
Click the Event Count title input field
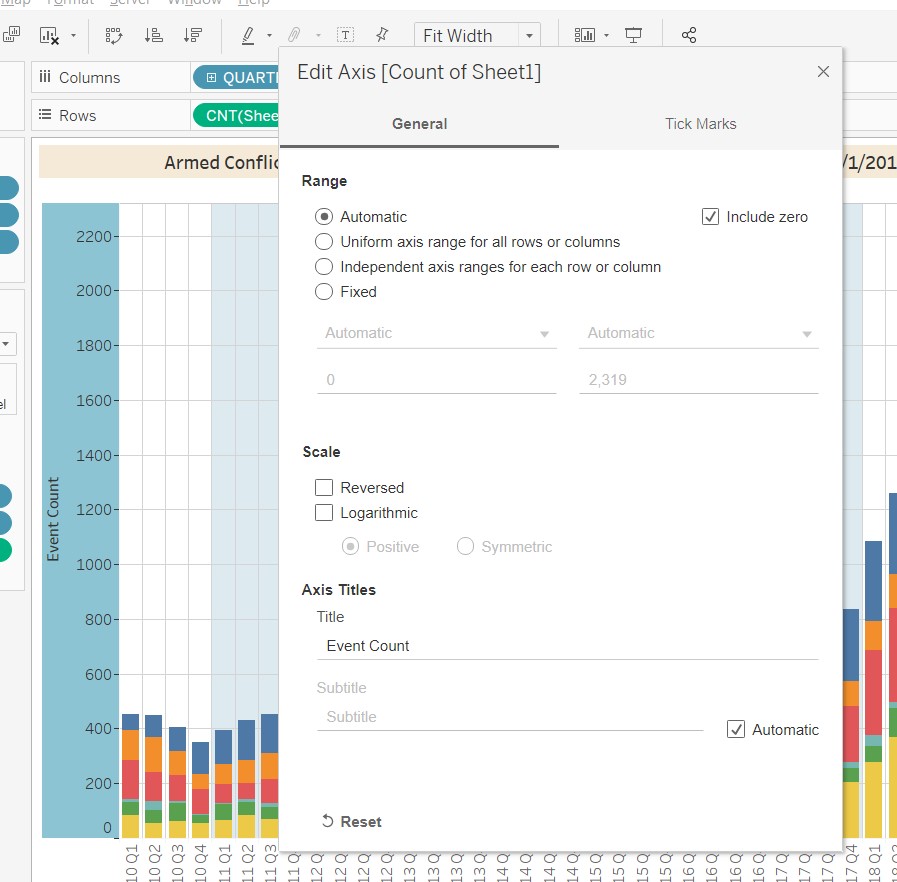point(567,646)
